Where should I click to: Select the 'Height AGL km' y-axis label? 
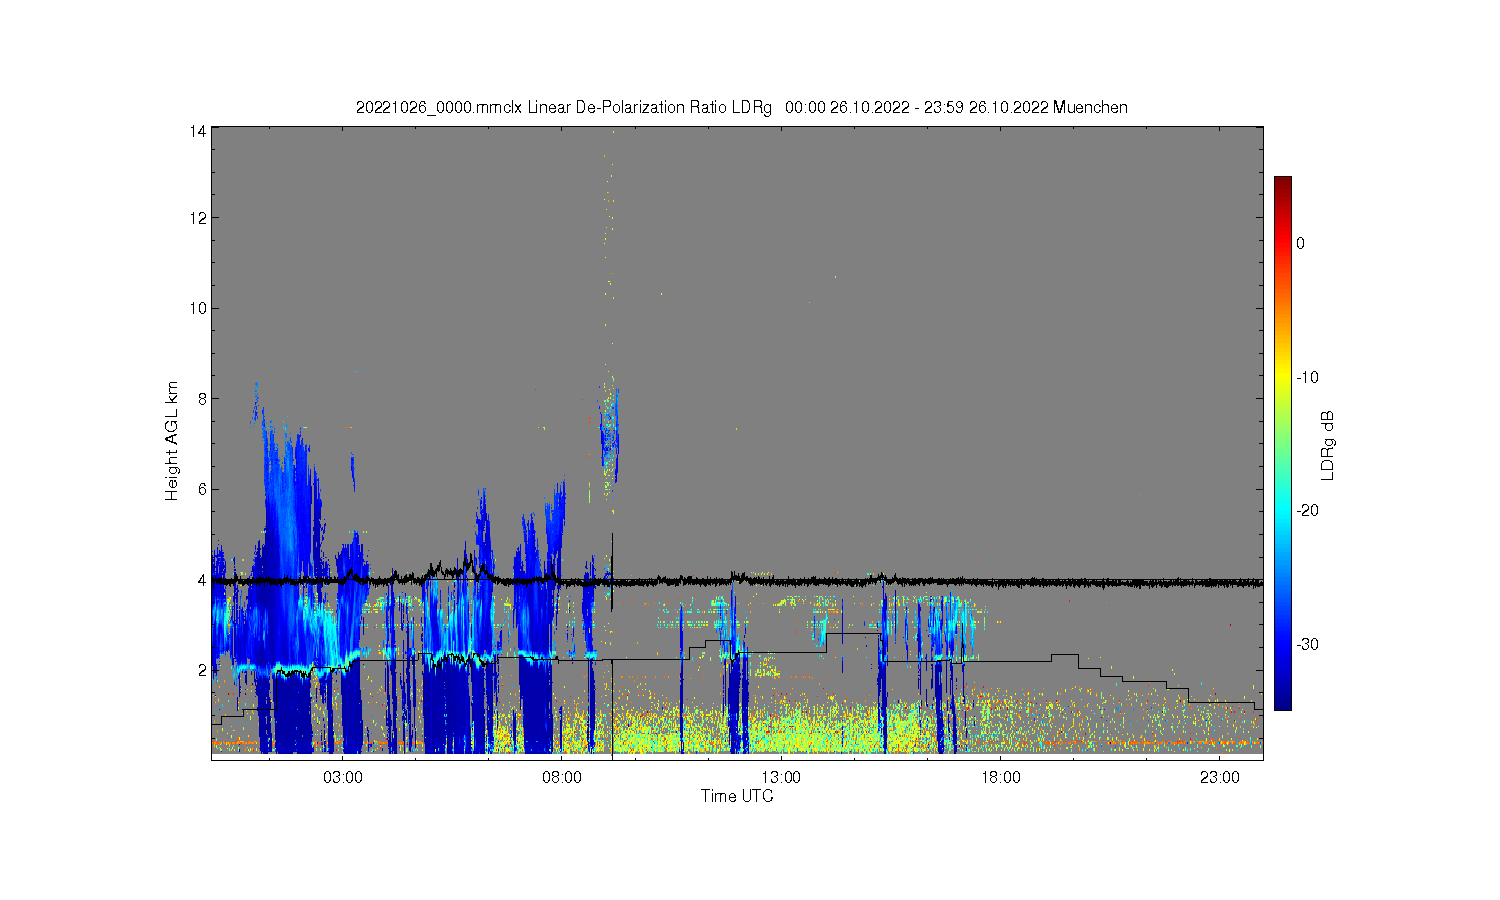point(173,441)
